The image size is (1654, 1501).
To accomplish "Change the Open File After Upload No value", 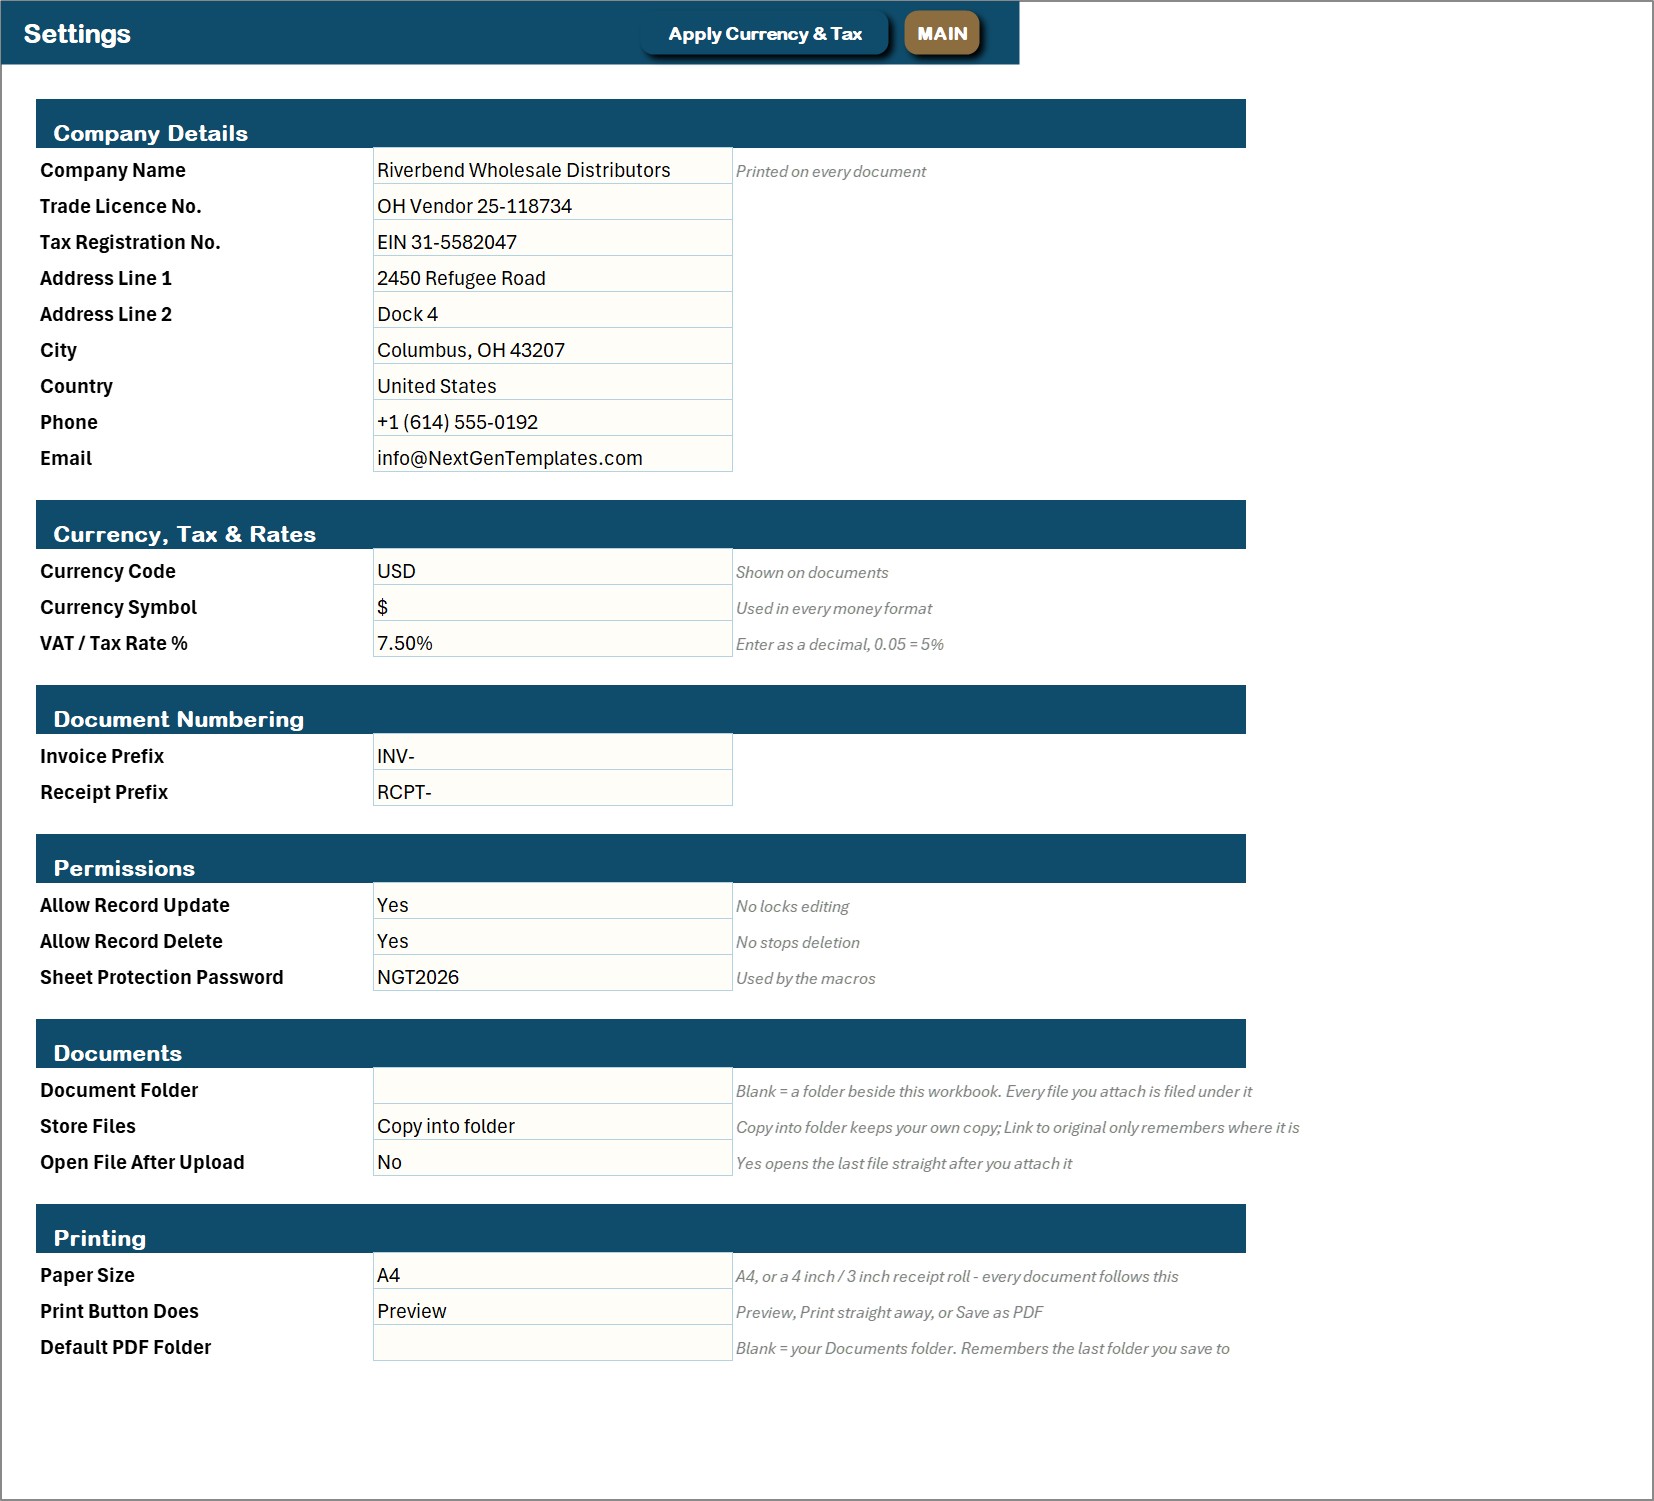I will (x=552, y=1158).
